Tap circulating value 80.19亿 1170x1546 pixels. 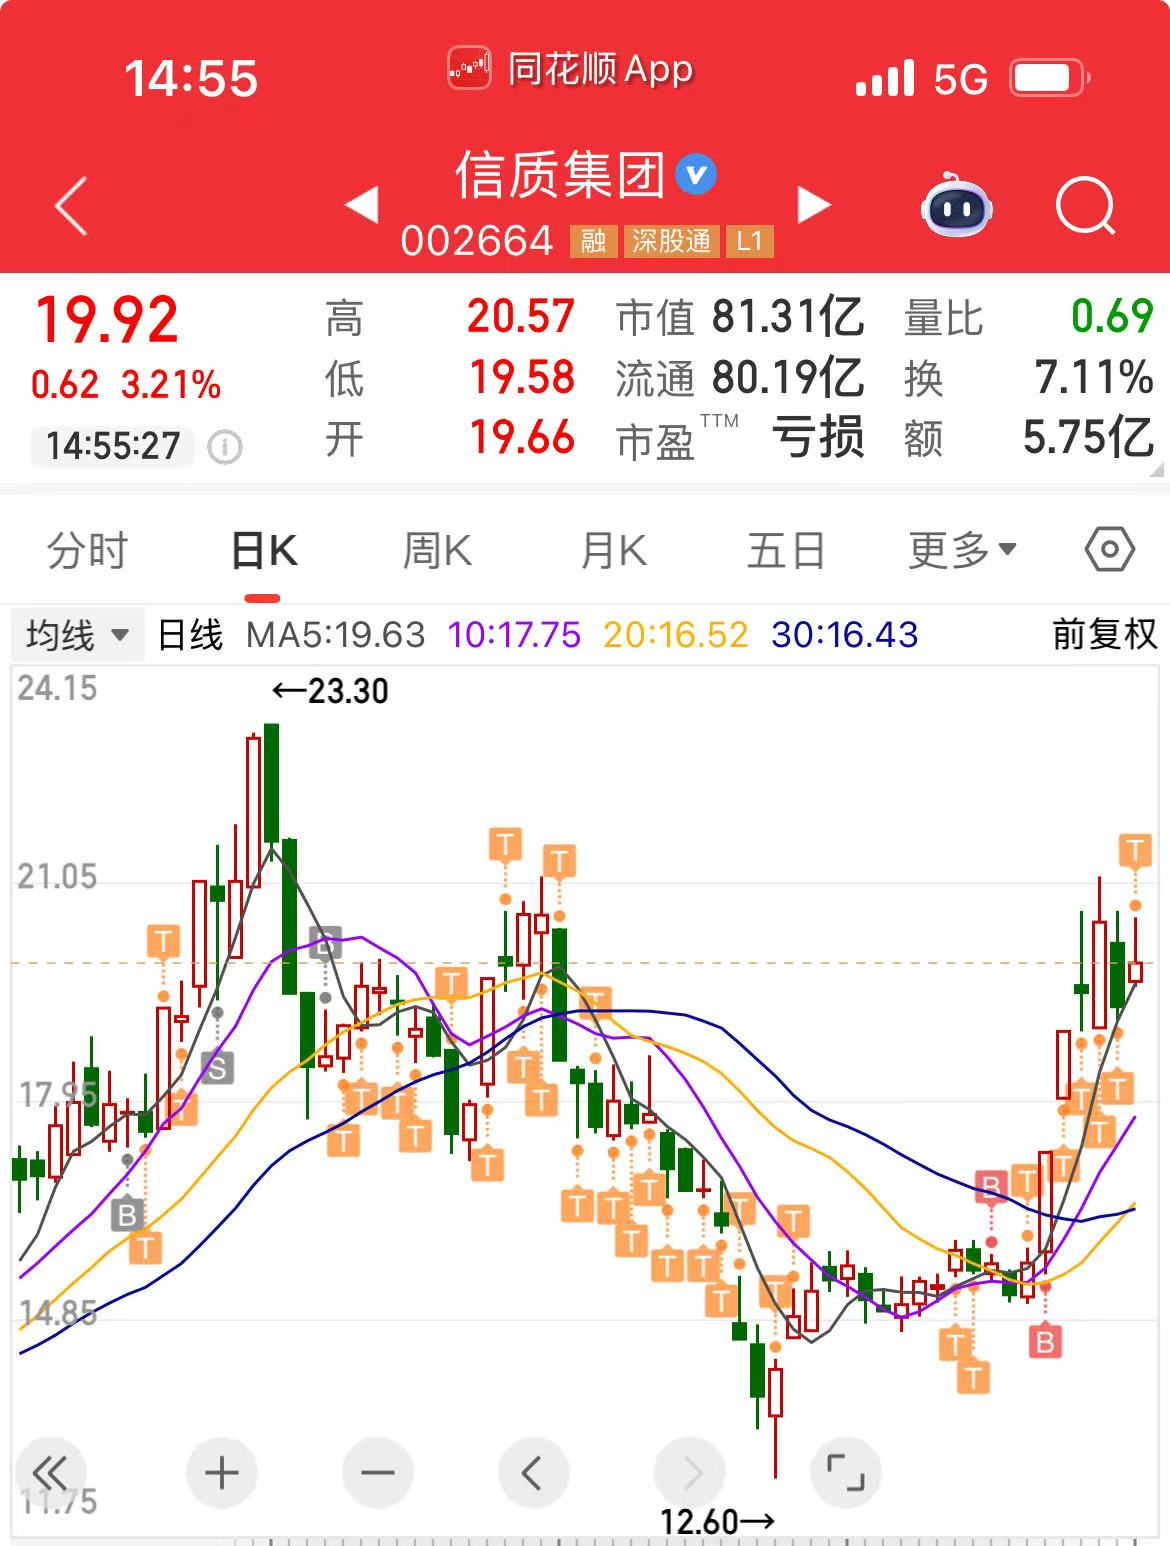788,378
